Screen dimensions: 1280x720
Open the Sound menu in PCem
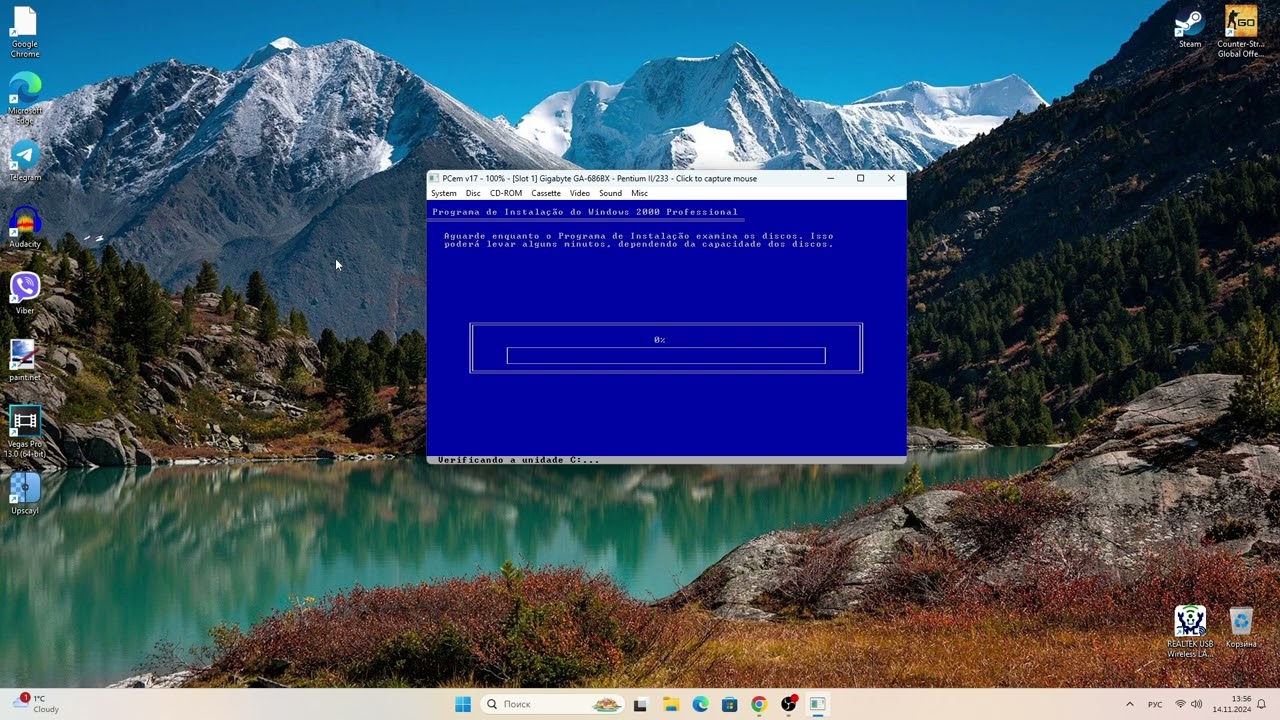click(610, 193)
